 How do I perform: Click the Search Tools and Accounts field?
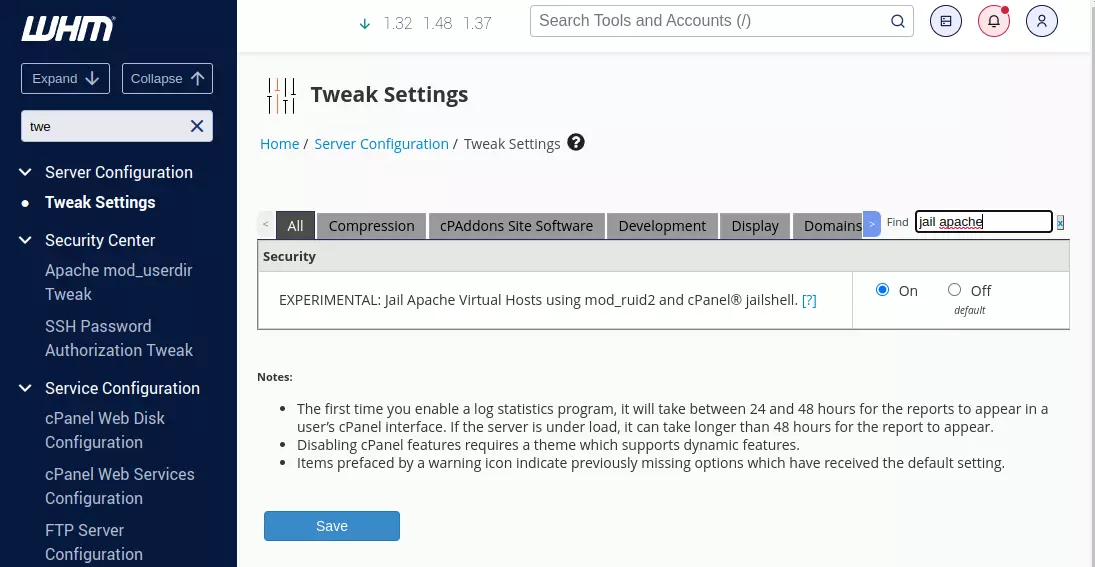coord(710,21)
